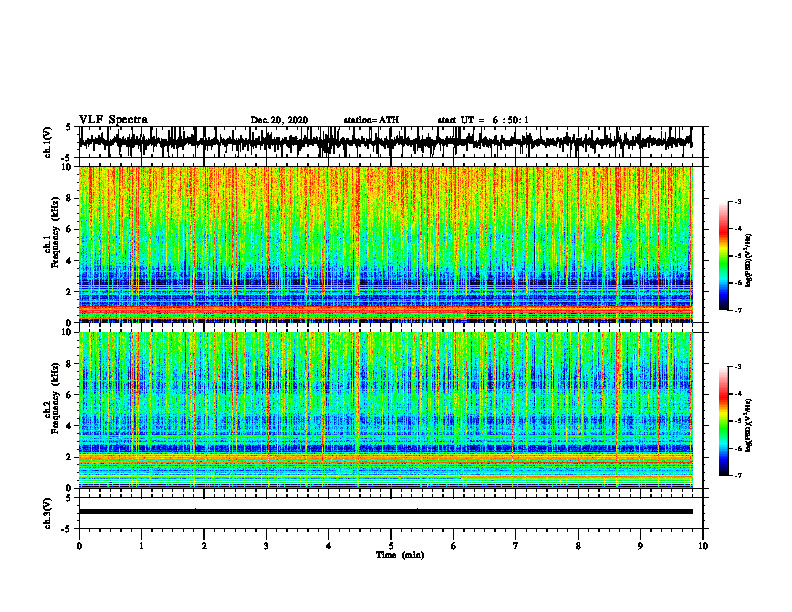The image size is (792, 612).
Task: Click time axis tick label '8'
Action: 578,546
